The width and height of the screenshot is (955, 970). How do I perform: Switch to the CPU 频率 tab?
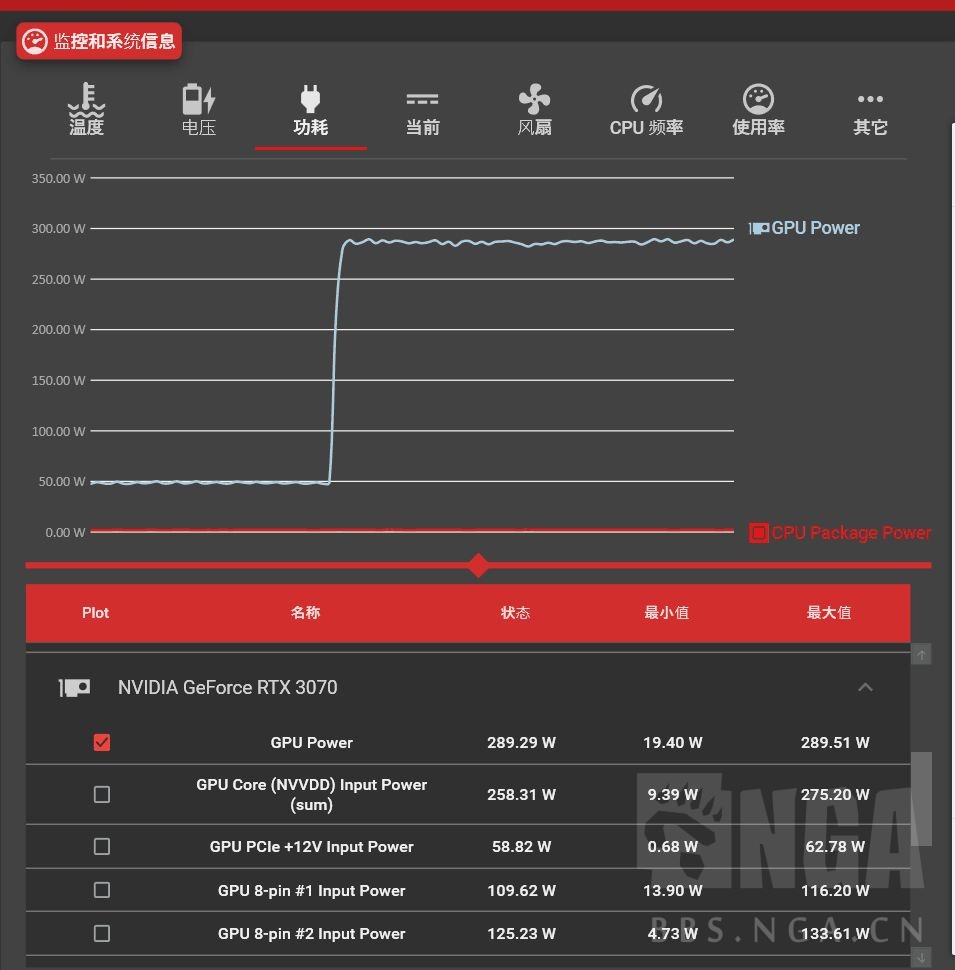[x=646, y=110]
